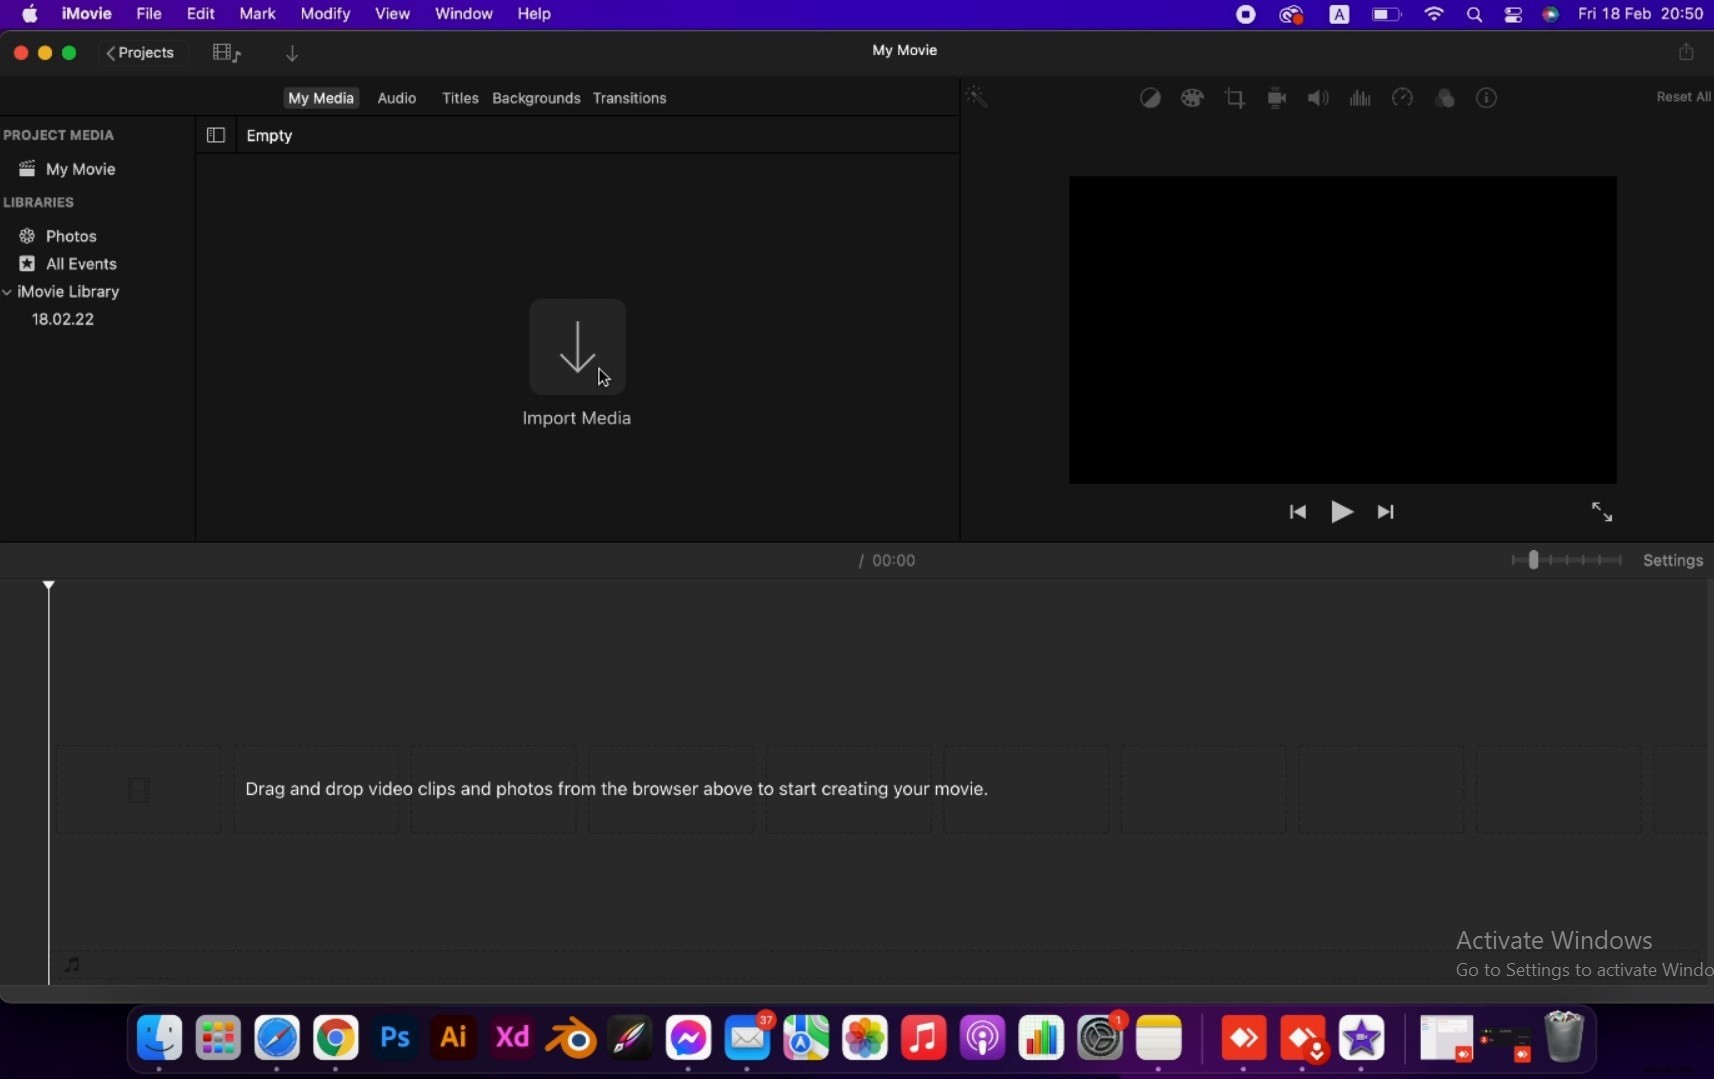Open the media sort order dropdown
The width and height of the screenshot is (1714, 1079).
tap(291, 54)
